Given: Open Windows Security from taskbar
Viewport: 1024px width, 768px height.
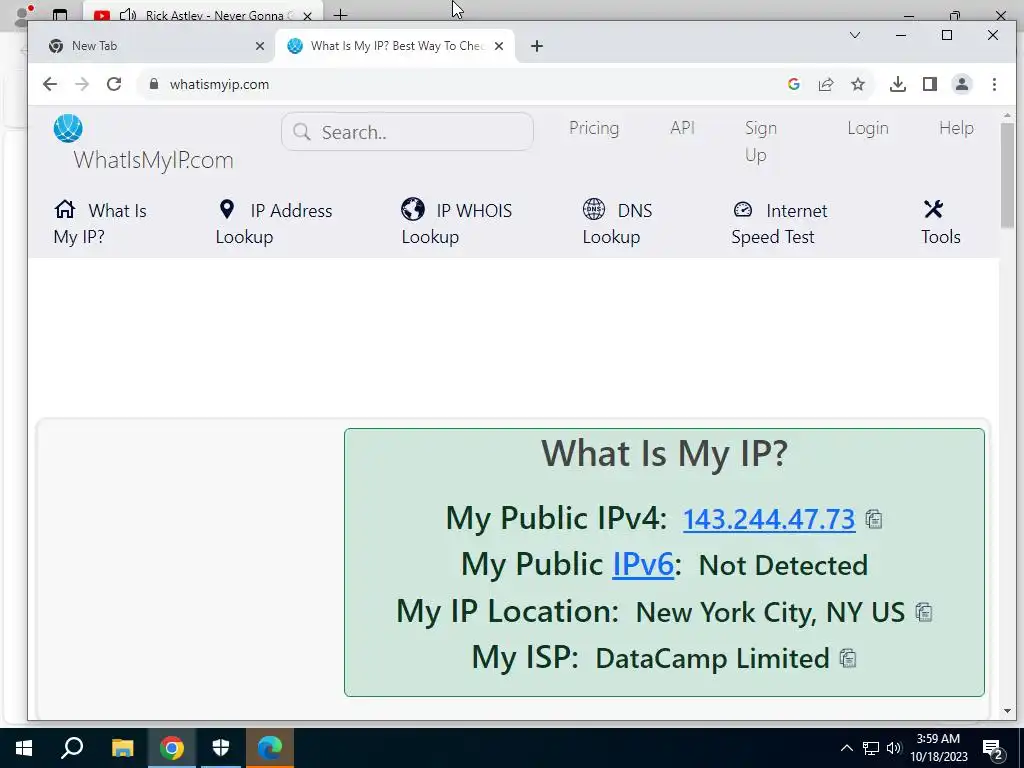Looking at the screenshot, I should coord(221,748).
